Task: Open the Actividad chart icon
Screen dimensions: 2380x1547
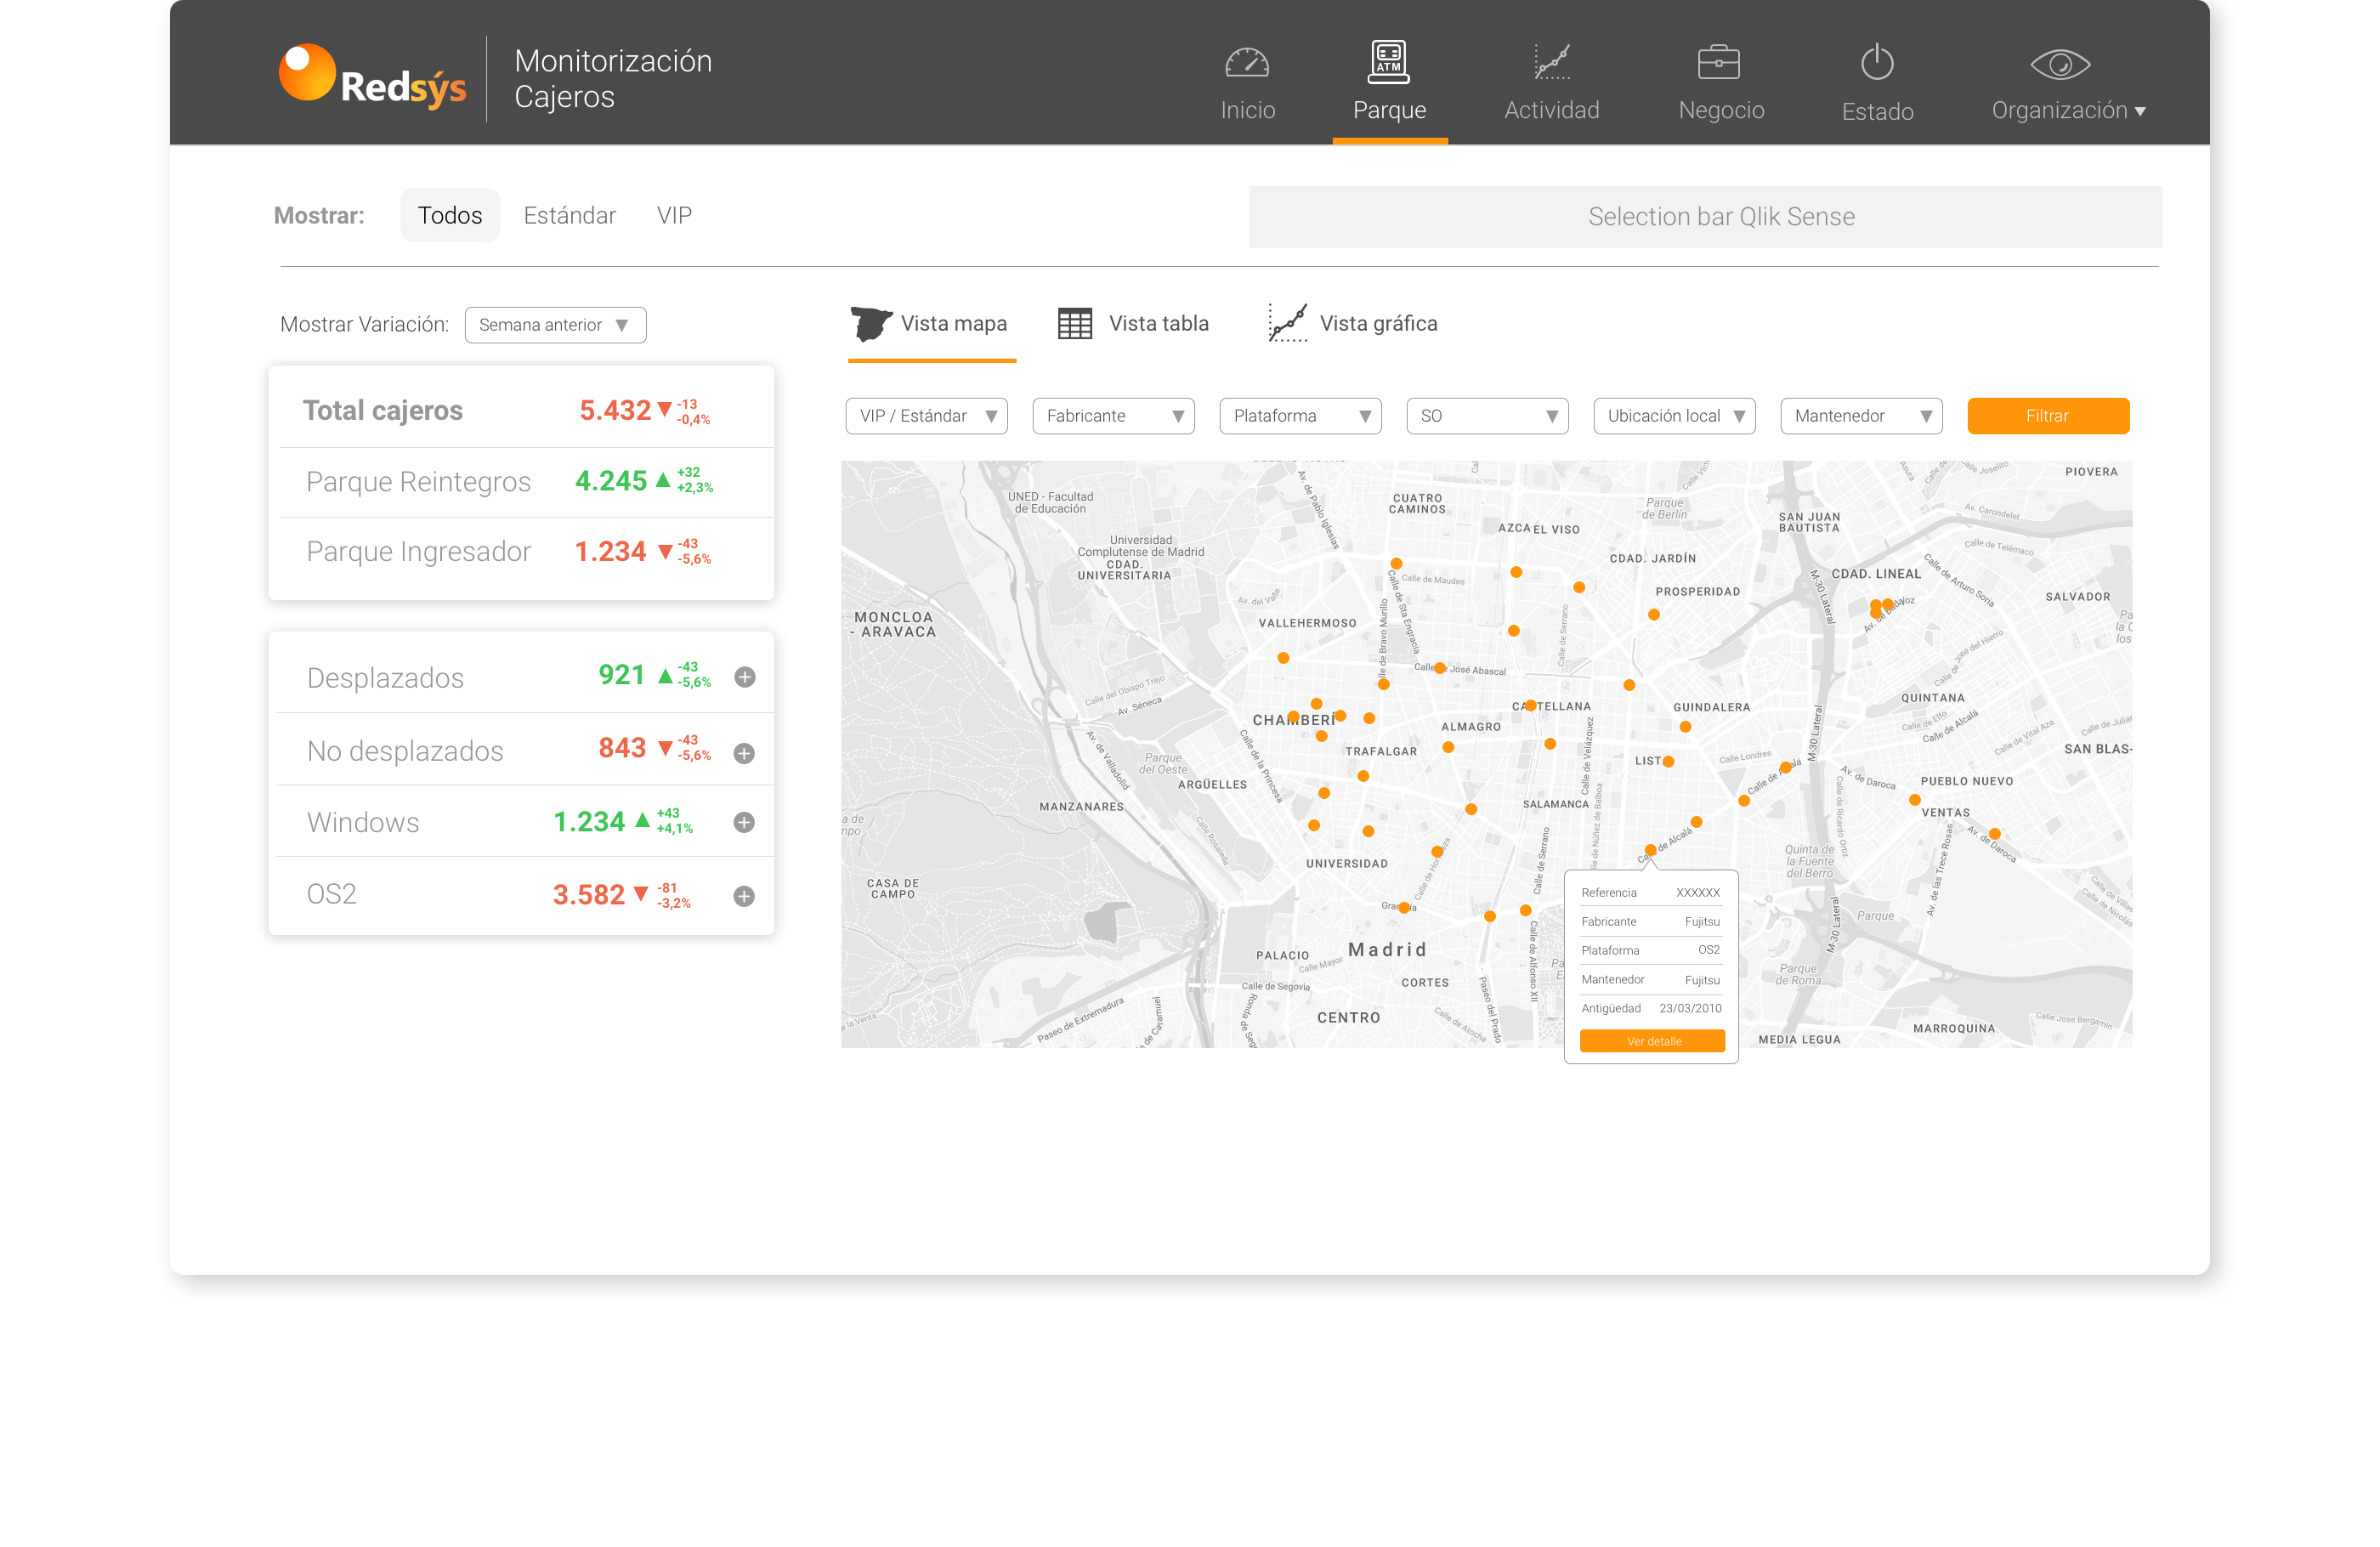Action: click(x=1552, y=62)
